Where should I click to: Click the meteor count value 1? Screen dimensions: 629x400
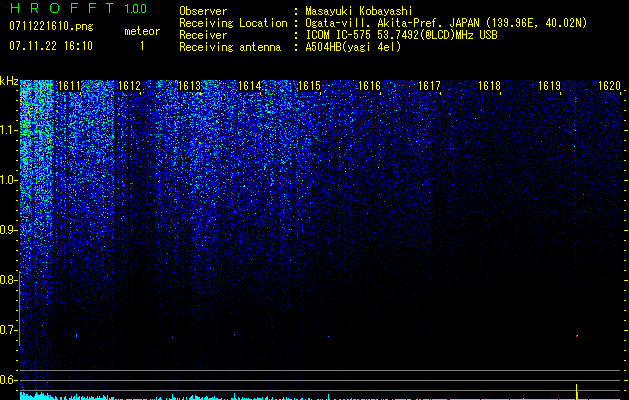(x=142, y=46)
